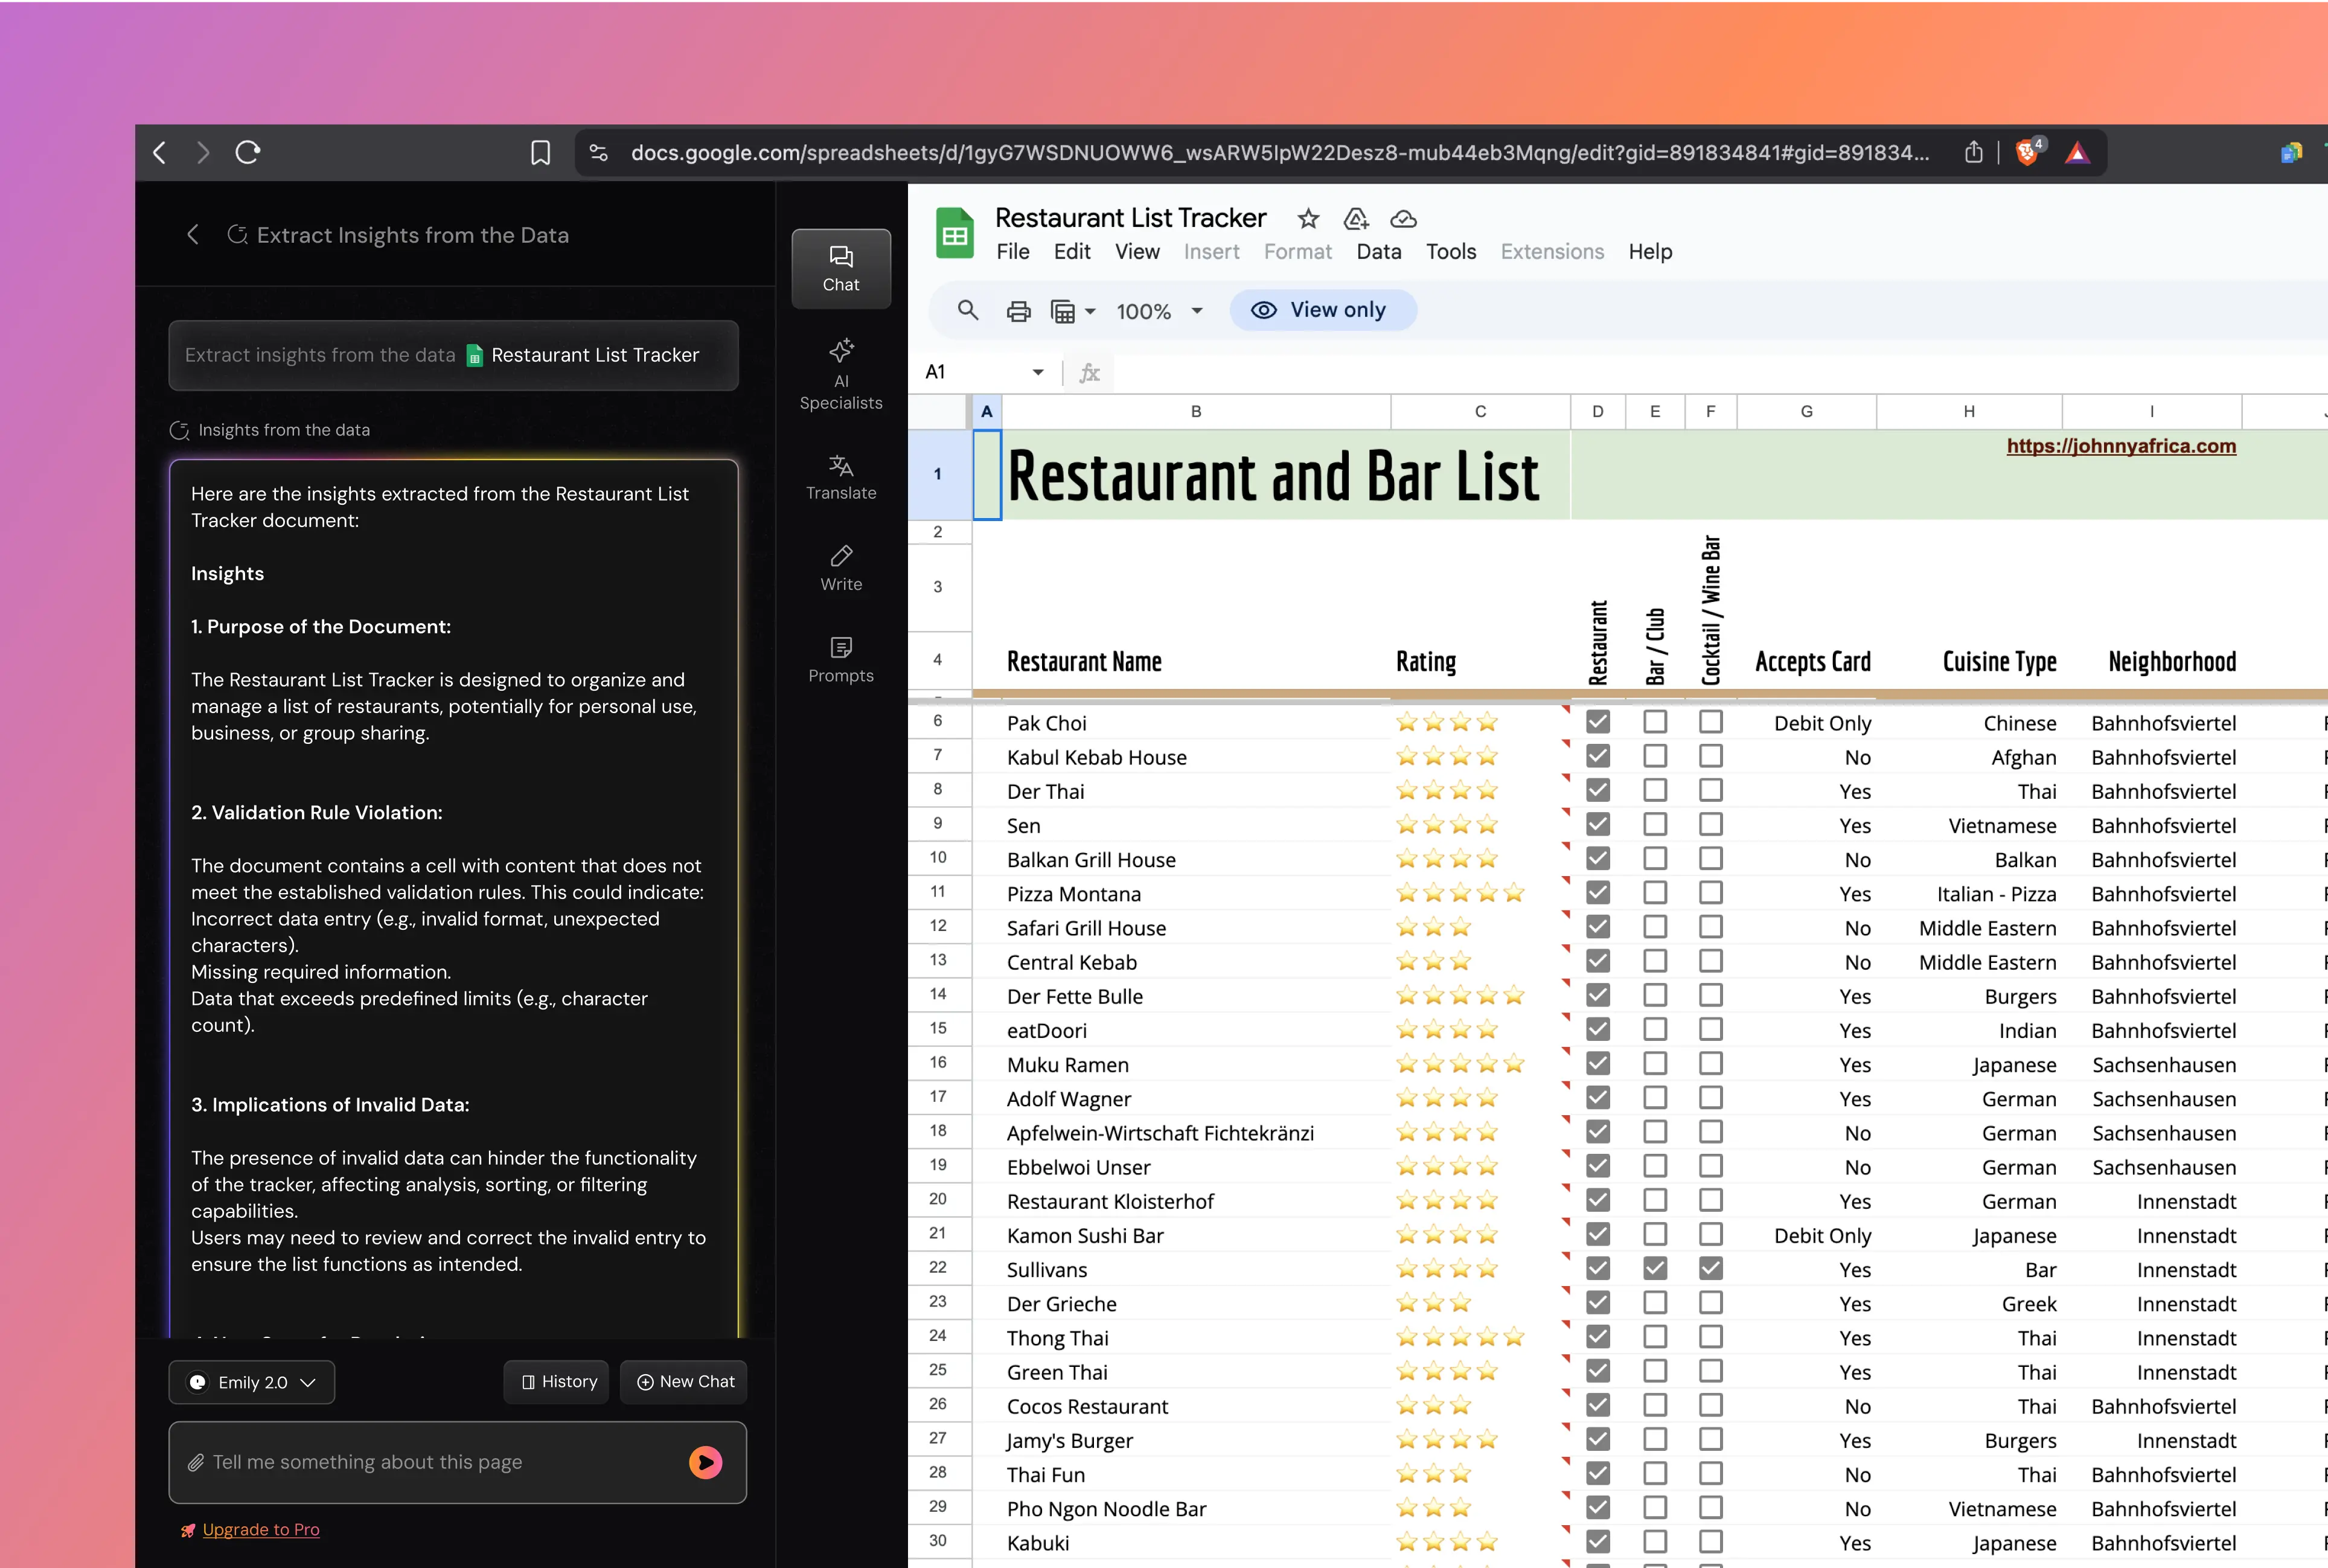The image size is (2328, 1568).
Task: Send the chat message with arrow button
Action: pos(705,1462)
